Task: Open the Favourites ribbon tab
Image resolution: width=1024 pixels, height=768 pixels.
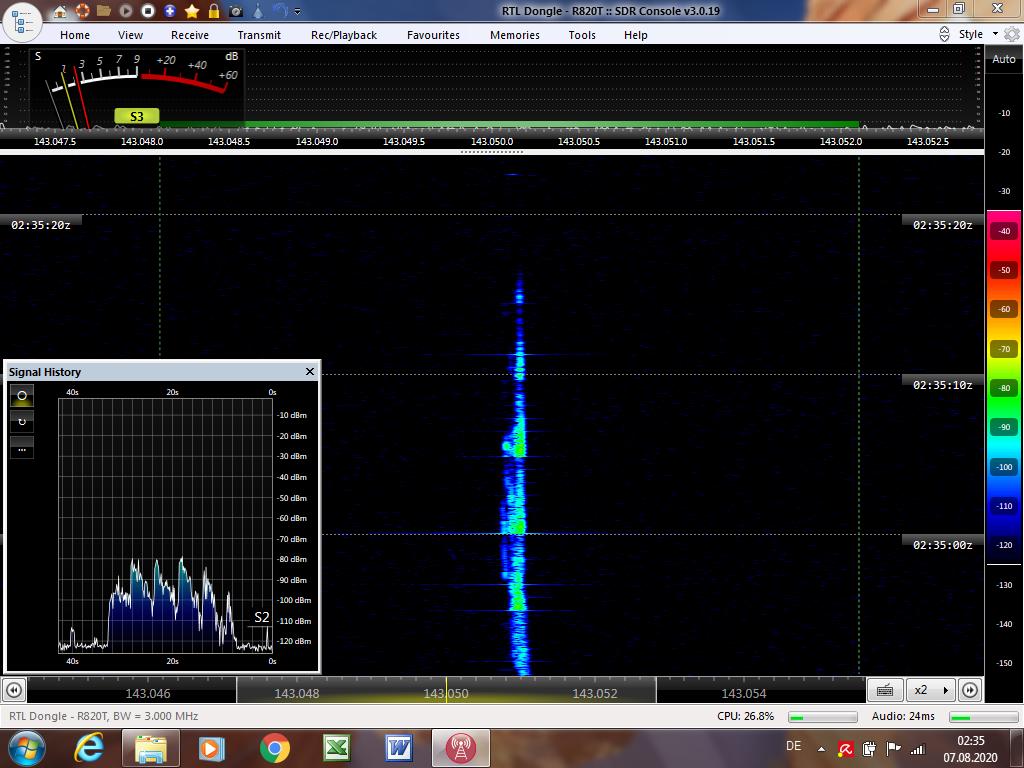Action: 434,35
